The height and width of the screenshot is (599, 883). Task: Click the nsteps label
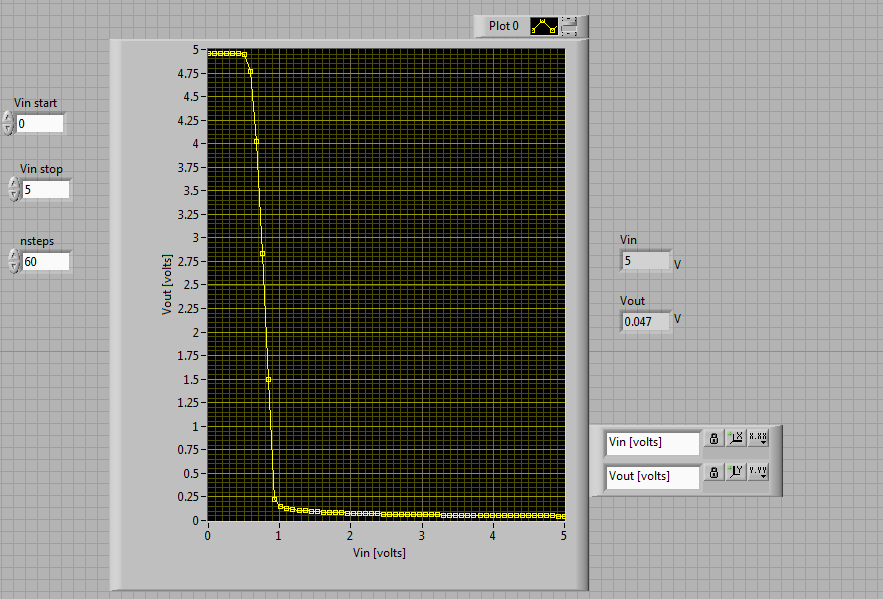(x=37, y=241)
